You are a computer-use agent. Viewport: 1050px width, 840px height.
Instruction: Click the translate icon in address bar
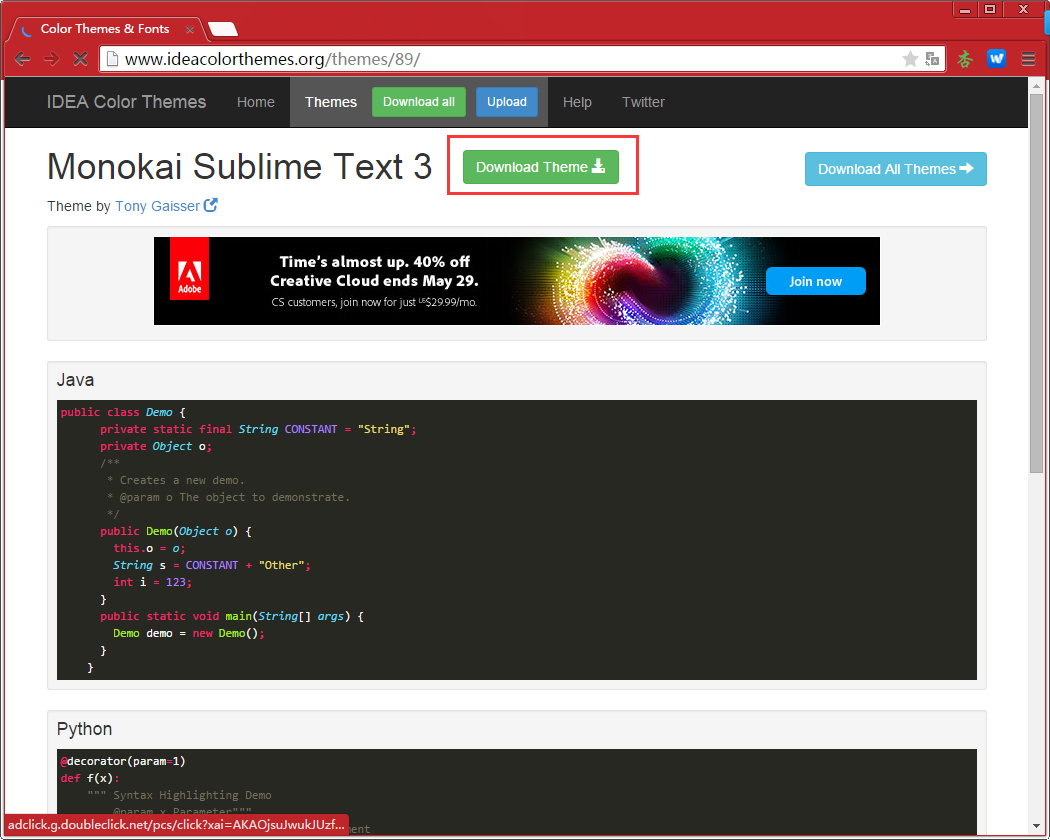click(931, 59)
